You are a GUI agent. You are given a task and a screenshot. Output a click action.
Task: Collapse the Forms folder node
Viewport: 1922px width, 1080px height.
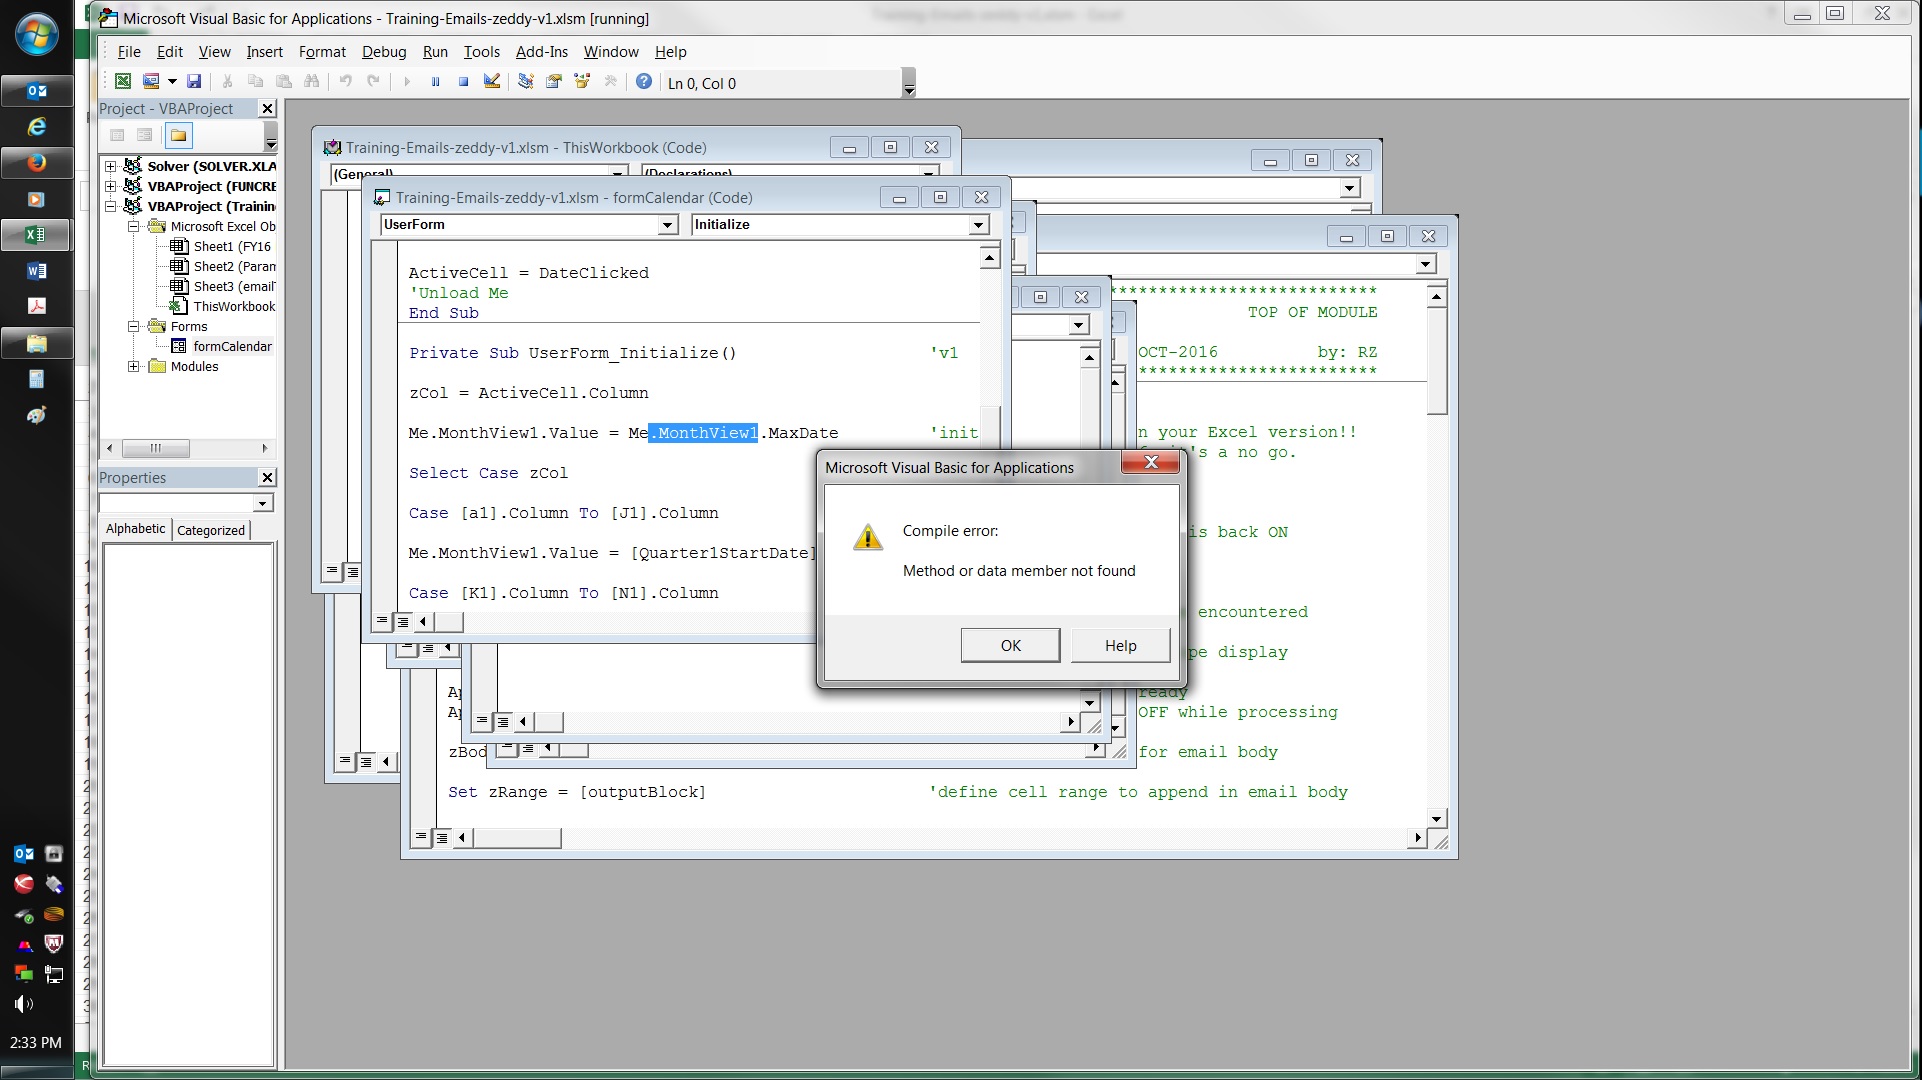pos(133,327)
